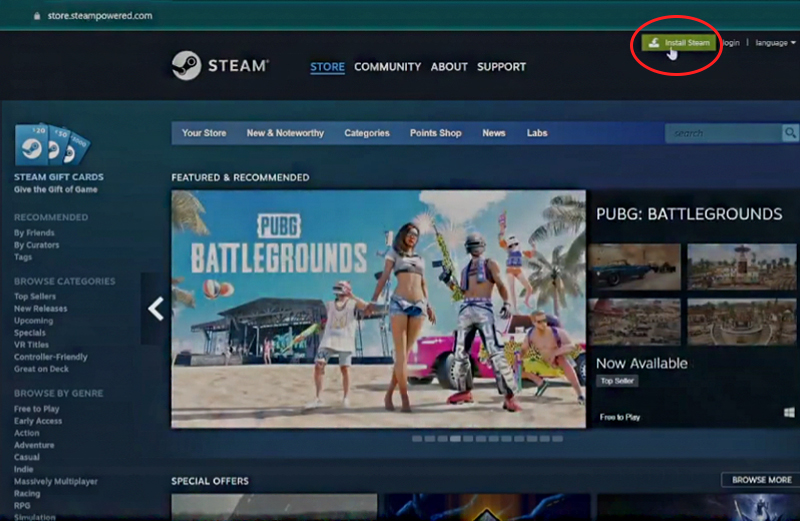Browse New Releases category
The height and width of the screenshot is (521, 800).
[x=41, y=309]
